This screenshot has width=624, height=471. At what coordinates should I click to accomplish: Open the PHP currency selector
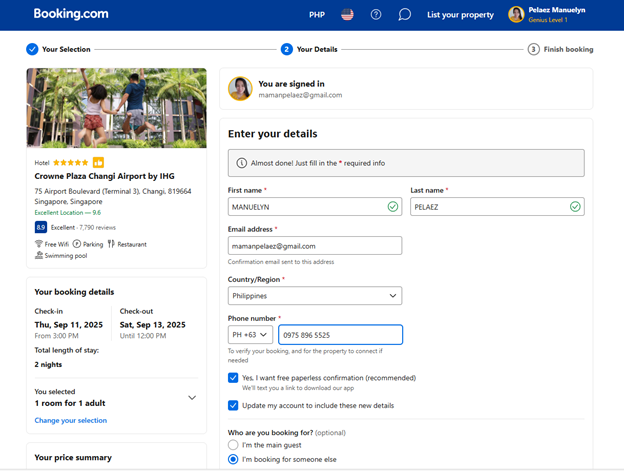[x=317, y=15]
